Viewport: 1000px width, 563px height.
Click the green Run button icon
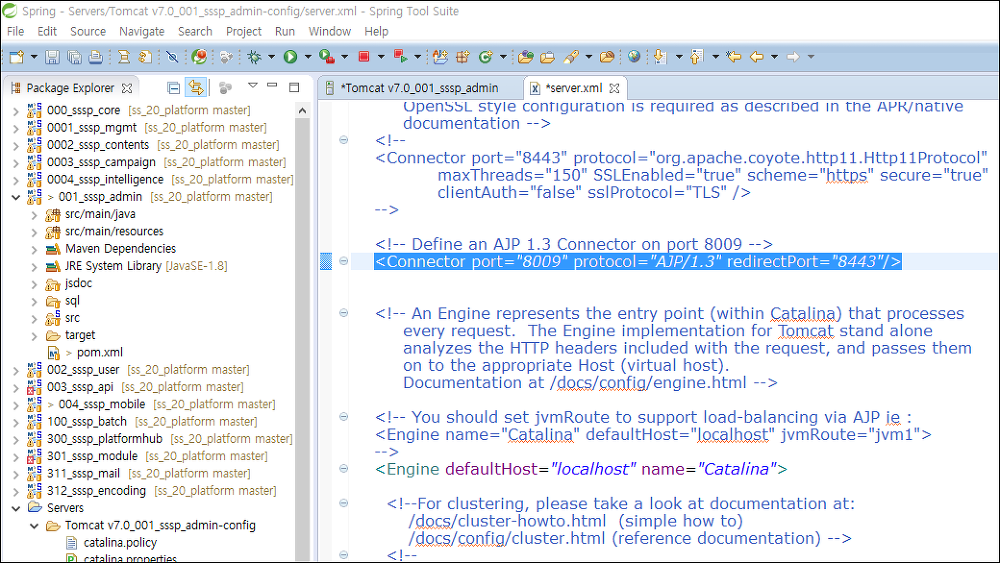(x=291, y=57)
